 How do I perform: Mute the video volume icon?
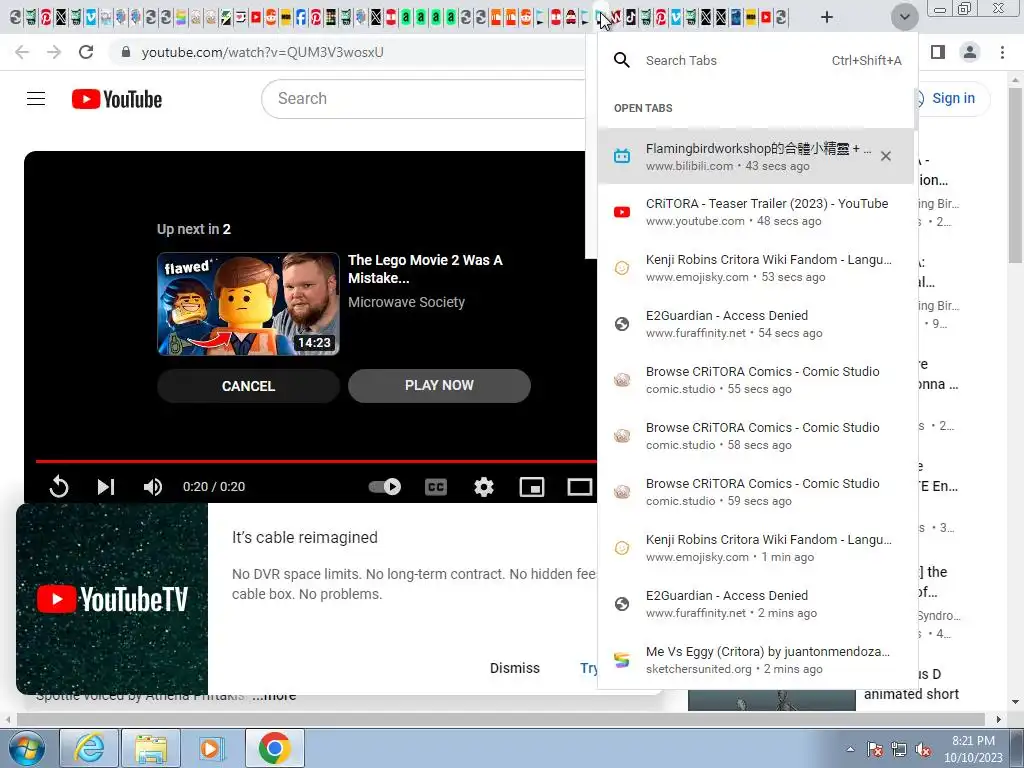tap(153, 487)
